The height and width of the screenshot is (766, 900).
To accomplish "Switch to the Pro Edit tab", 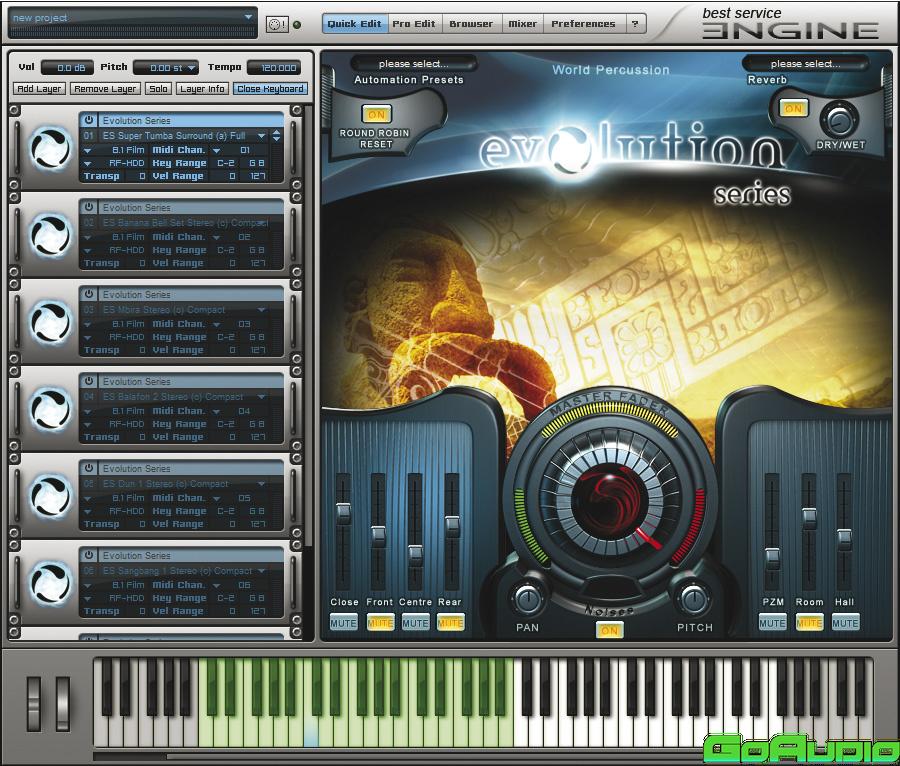I will [x=414, y=24].
